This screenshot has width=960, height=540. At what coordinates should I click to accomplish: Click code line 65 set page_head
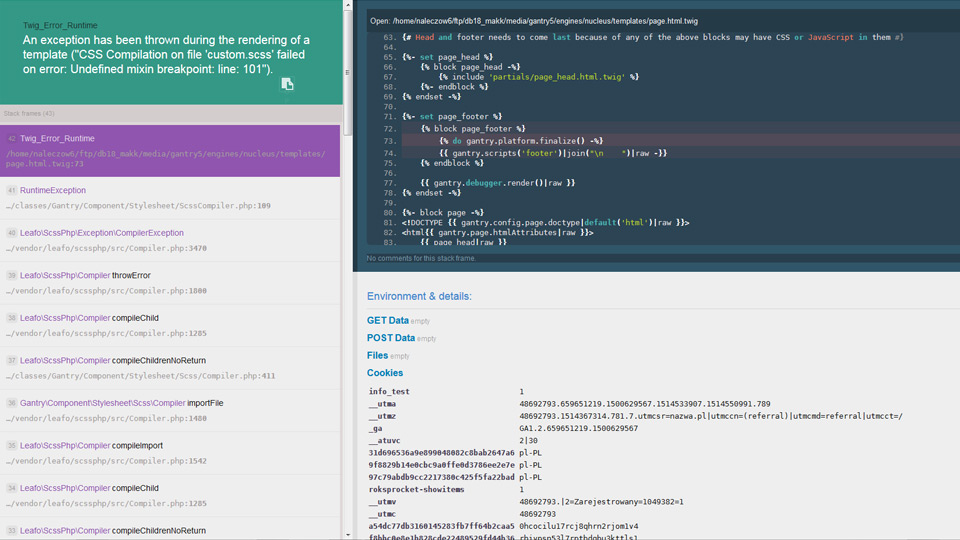click(x=448, y=57)
